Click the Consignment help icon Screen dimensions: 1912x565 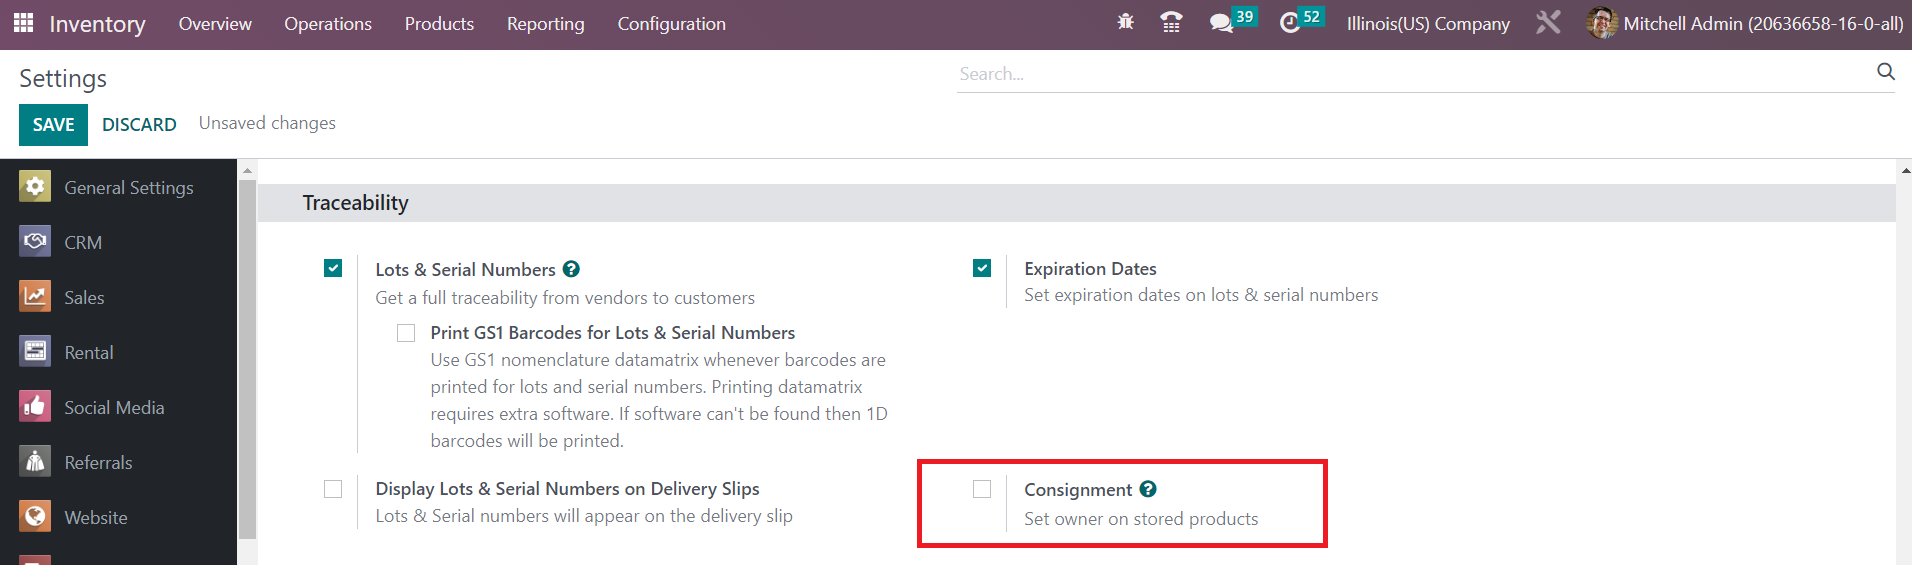coord(1148,489)
